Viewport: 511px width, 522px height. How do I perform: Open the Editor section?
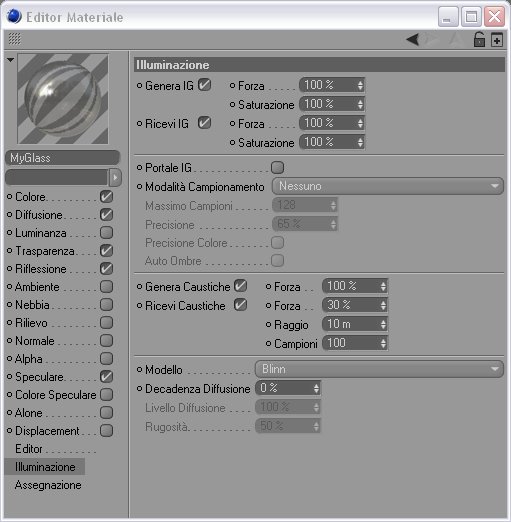[x=29, y=449]
